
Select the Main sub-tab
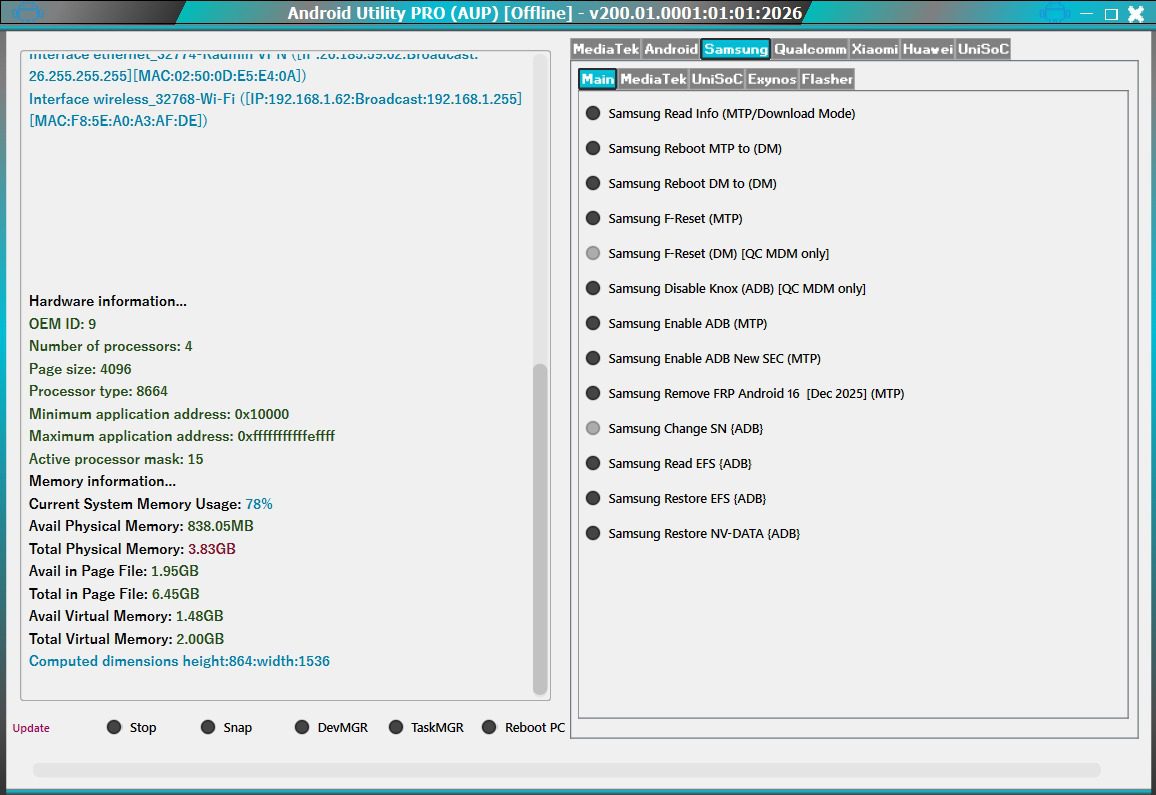tap(597, 80)
